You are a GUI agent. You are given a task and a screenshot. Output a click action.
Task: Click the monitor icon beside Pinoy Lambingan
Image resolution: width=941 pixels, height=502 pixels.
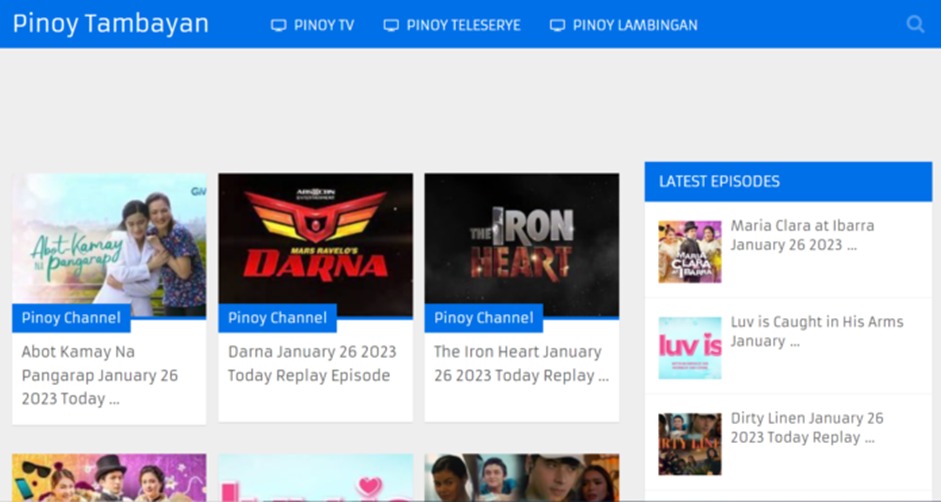[x=557, y=25]
